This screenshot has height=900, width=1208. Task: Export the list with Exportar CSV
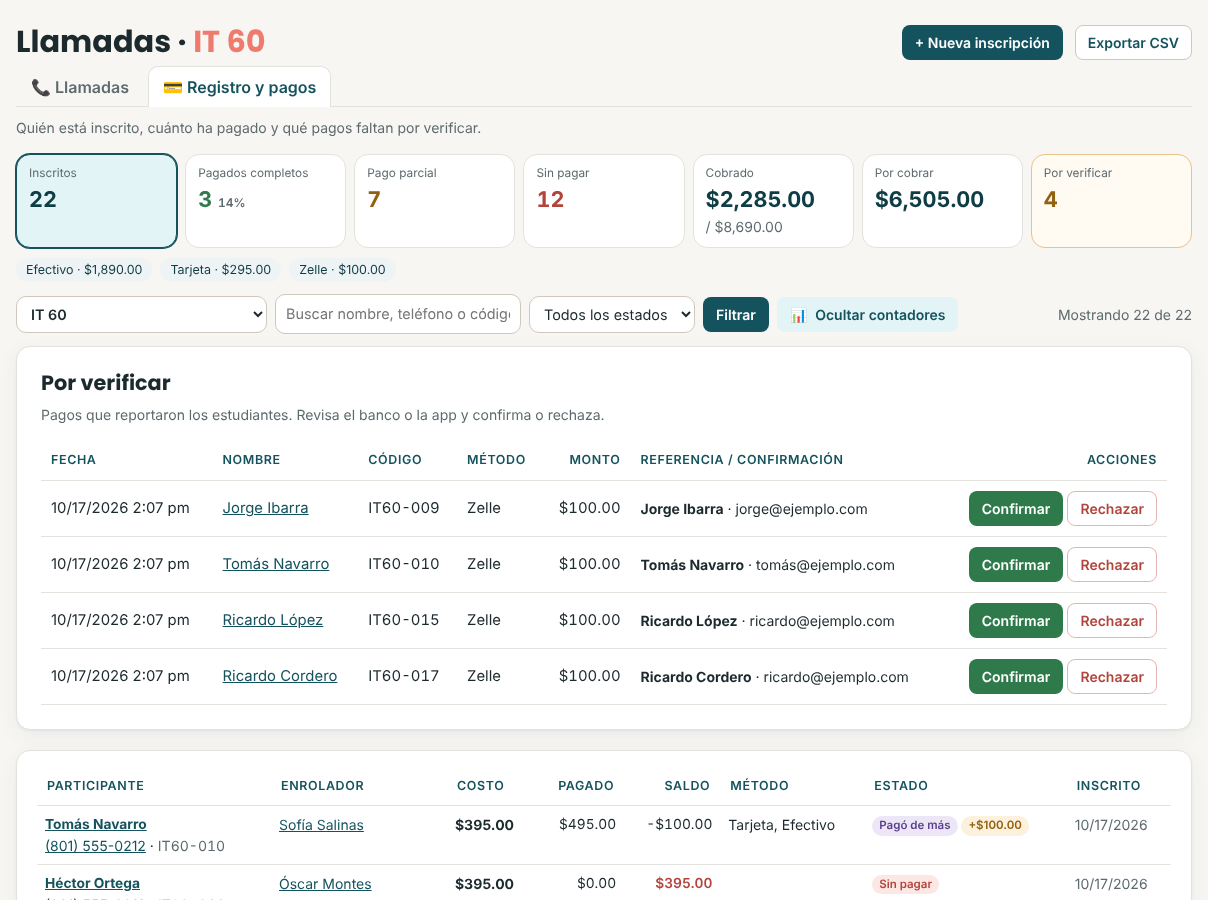point(1133,43)
